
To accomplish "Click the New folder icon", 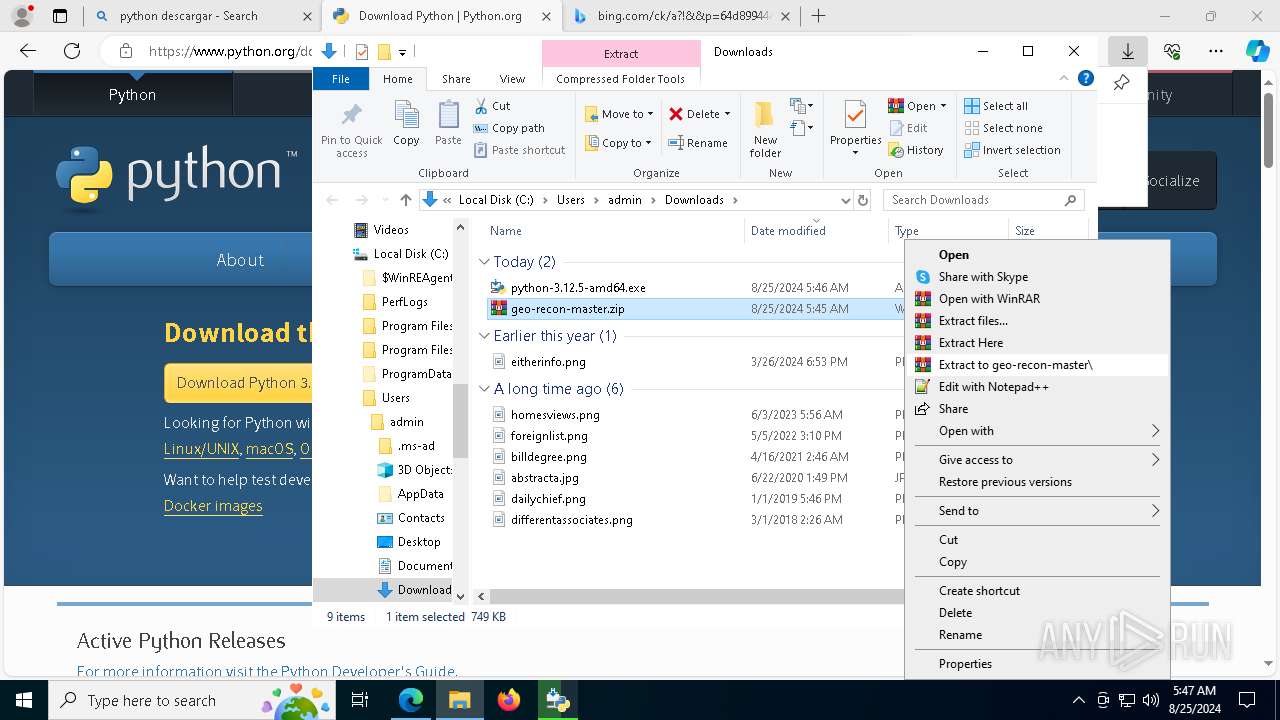I will click(765, 116).
